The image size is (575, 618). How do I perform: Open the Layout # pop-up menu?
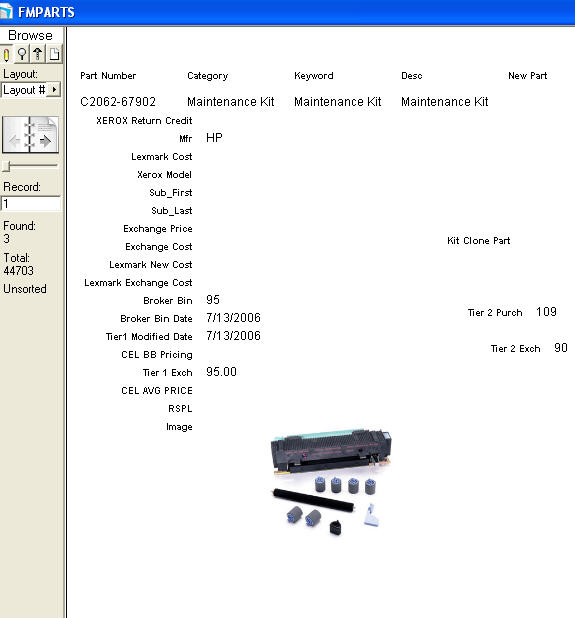pos(31,90)
